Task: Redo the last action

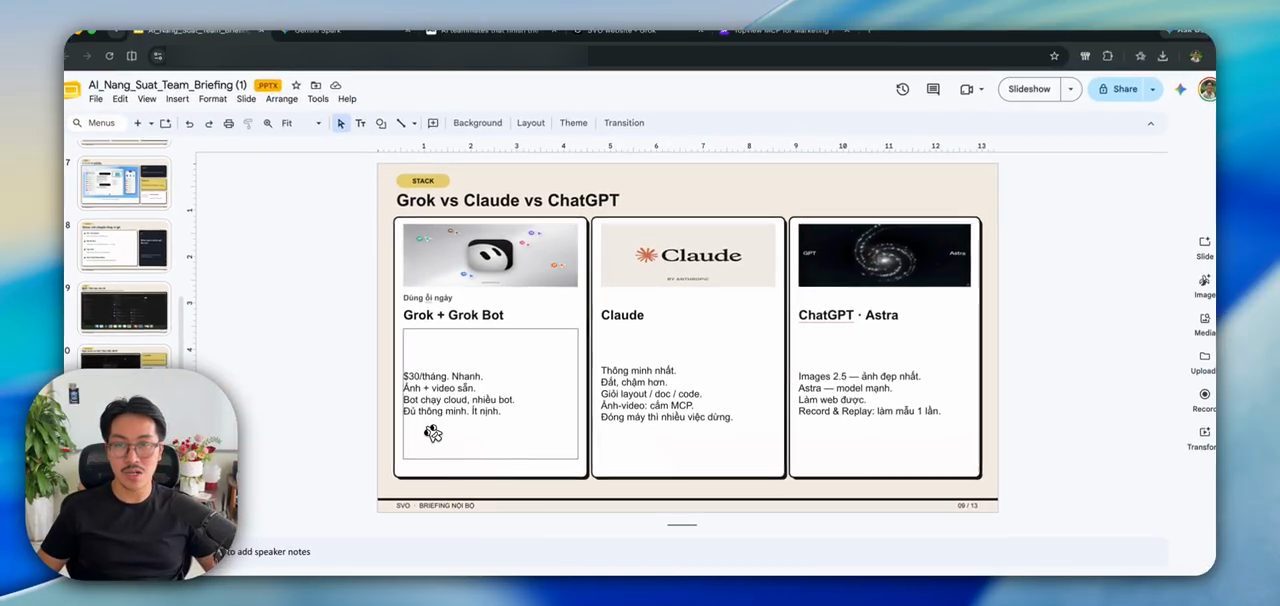Action: pyautogui.click(x=209, y=124)
